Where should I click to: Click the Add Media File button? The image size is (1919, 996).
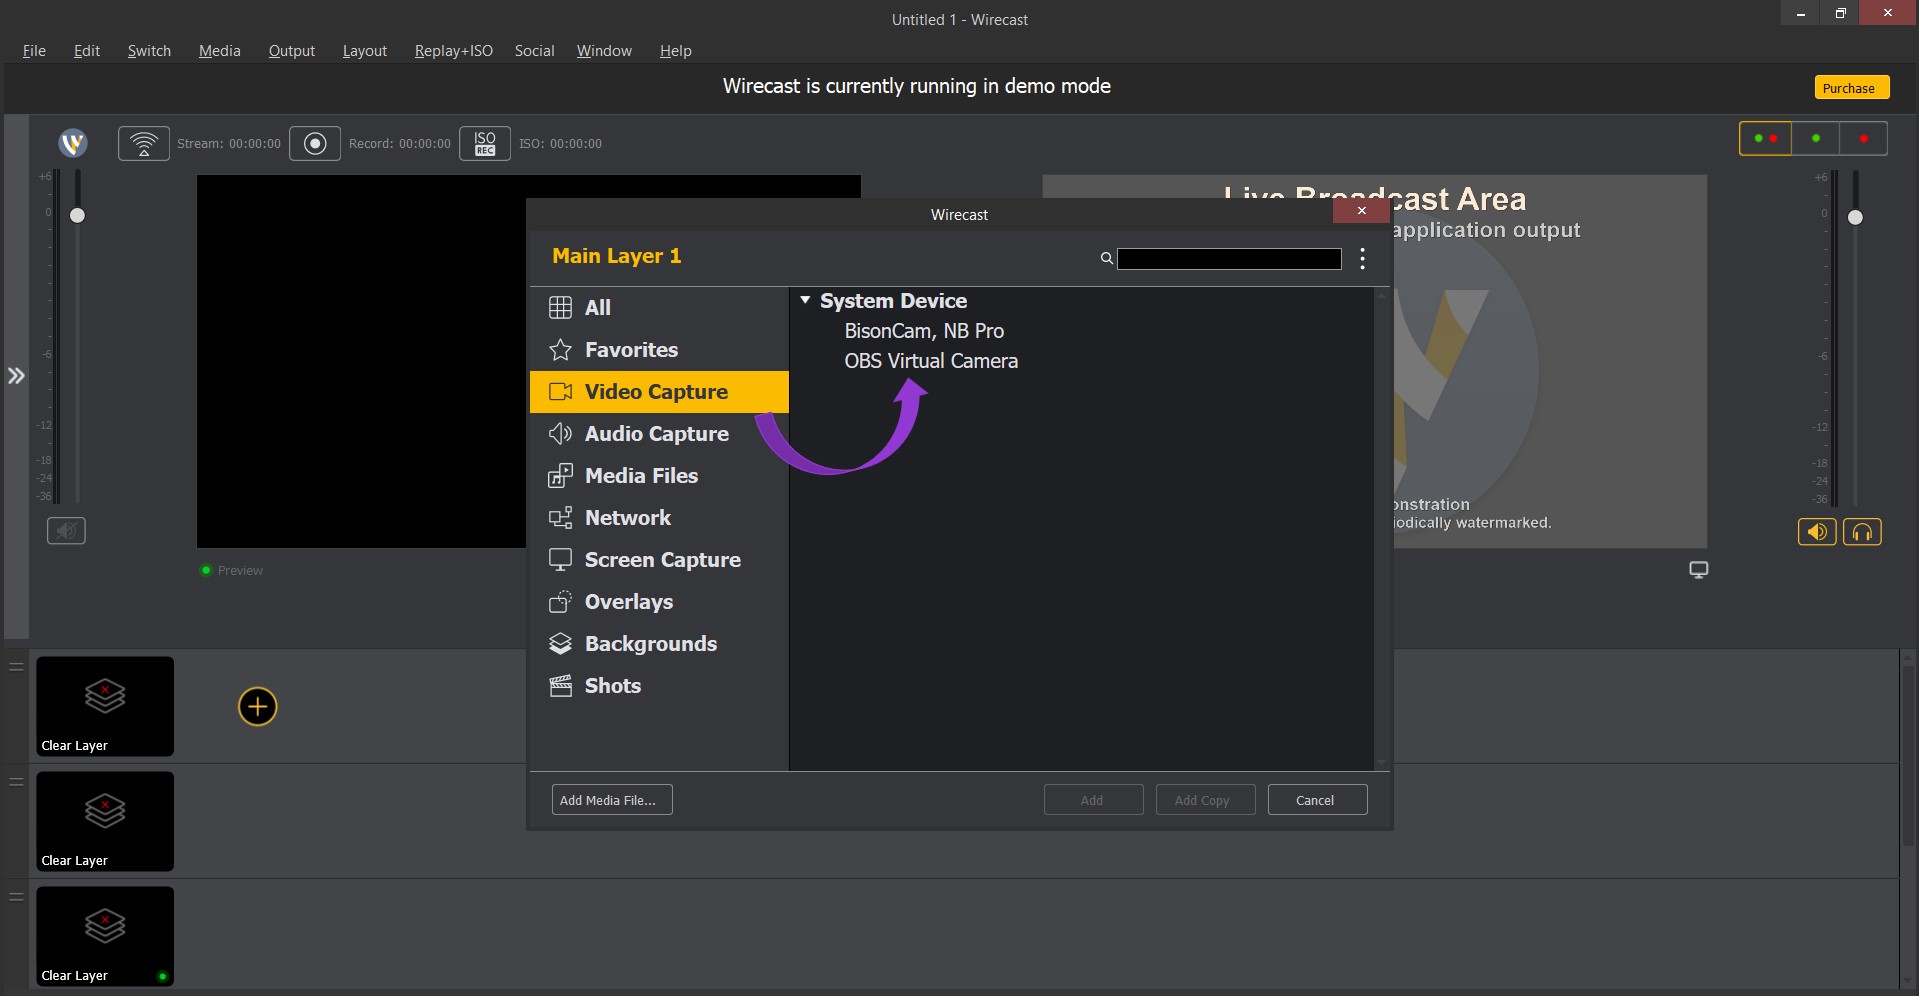[610, 799]
